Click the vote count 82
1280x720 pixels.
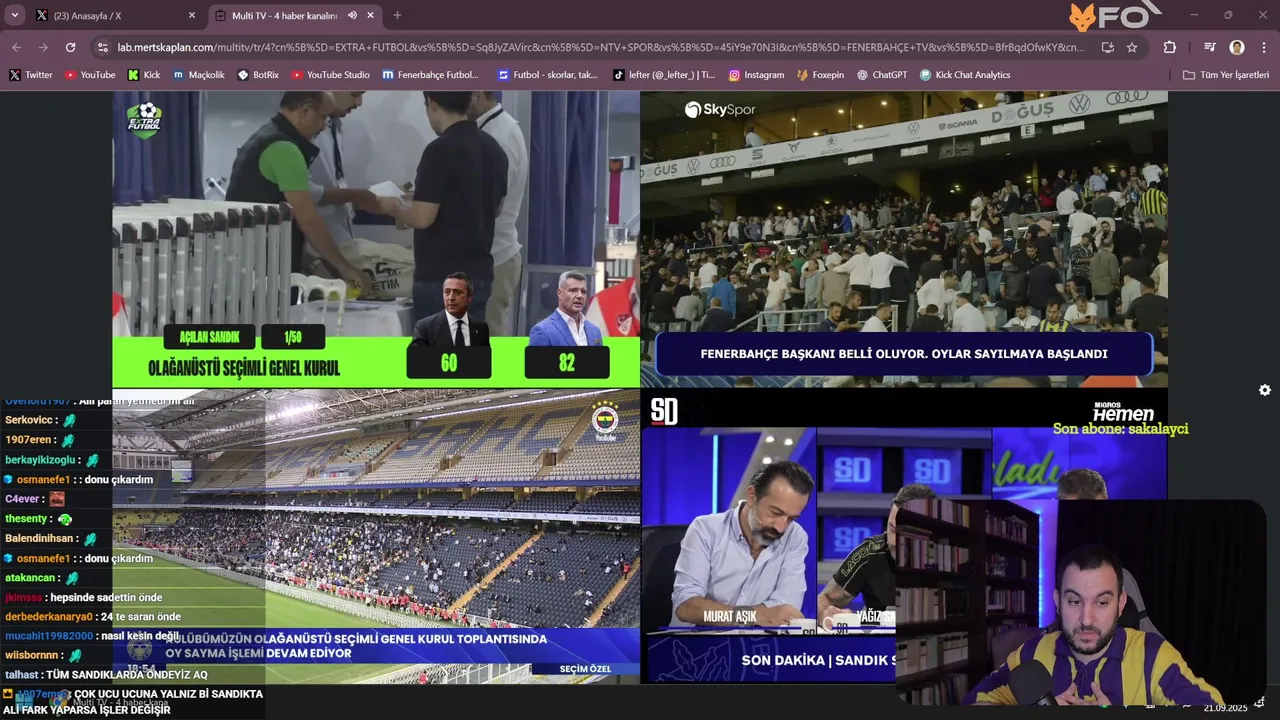click(x=567, y=363)
